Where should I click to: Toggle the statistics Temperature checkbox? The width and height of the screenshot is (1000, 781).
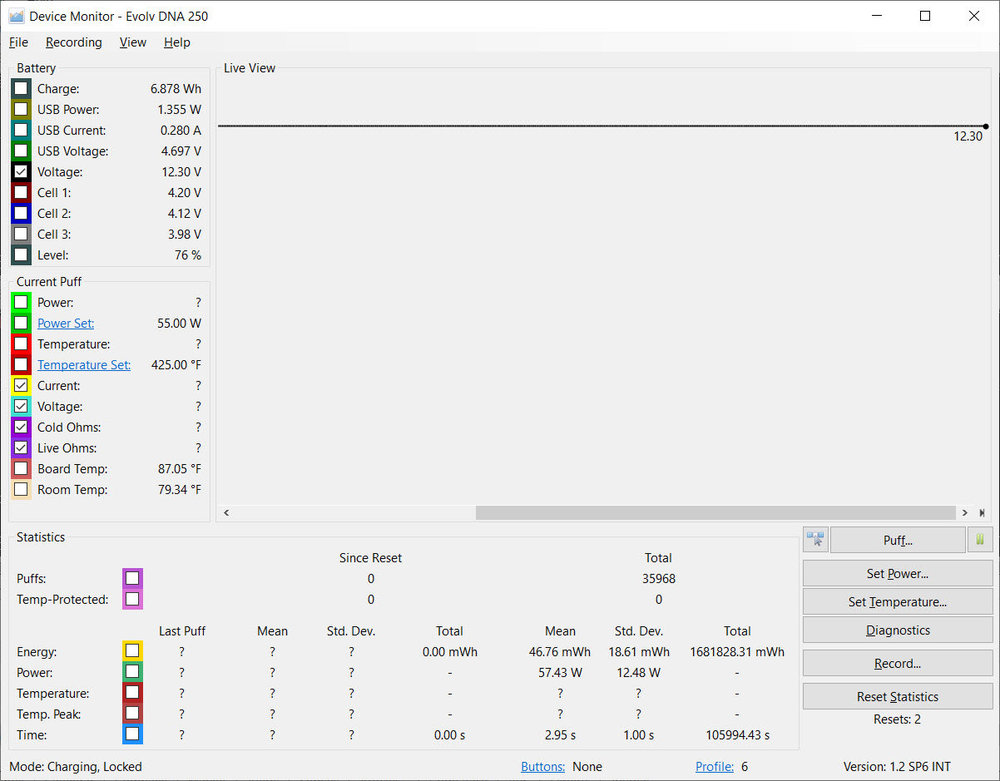click(x=133, y=692)
